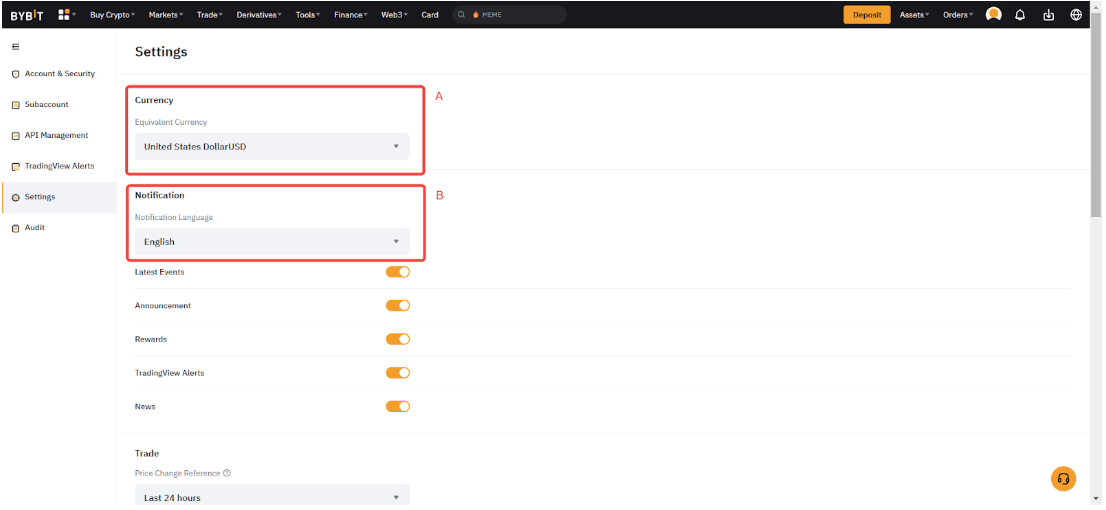Collapse the sidebar with hamburger icon

click(x=15, y=47)
